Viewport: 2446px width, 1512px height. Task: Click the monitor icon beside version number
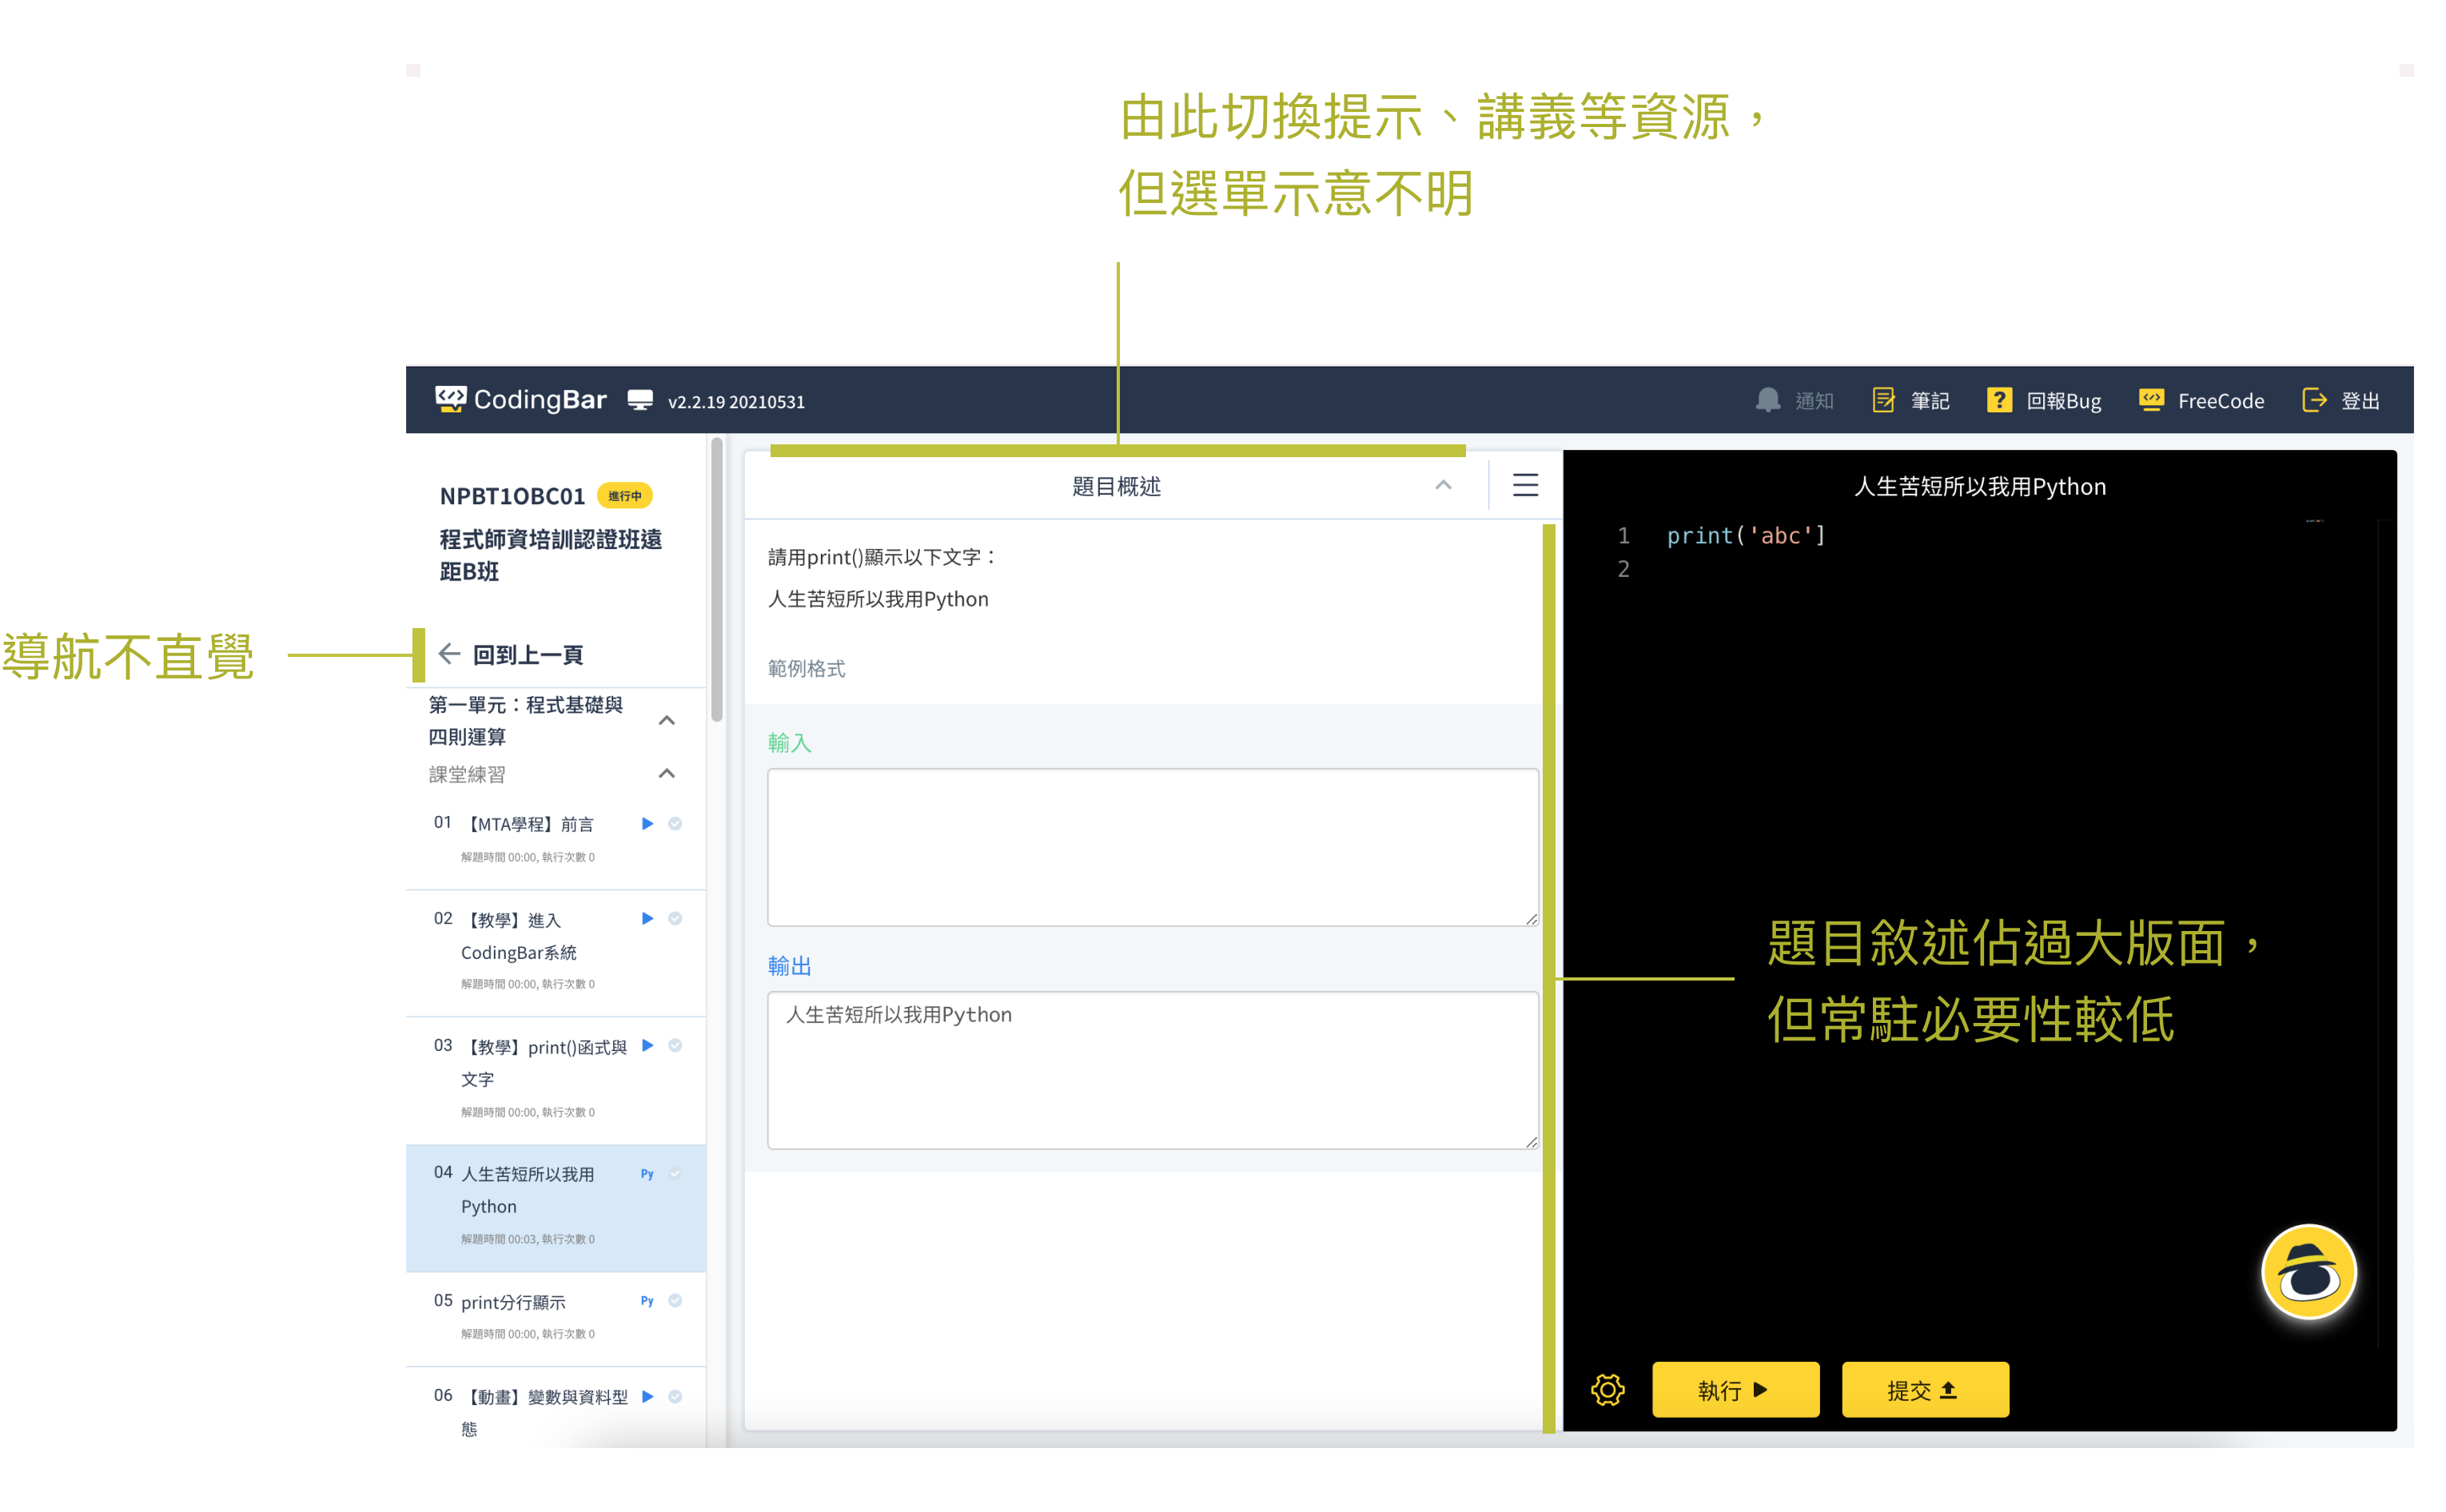(x=640, y=400)
